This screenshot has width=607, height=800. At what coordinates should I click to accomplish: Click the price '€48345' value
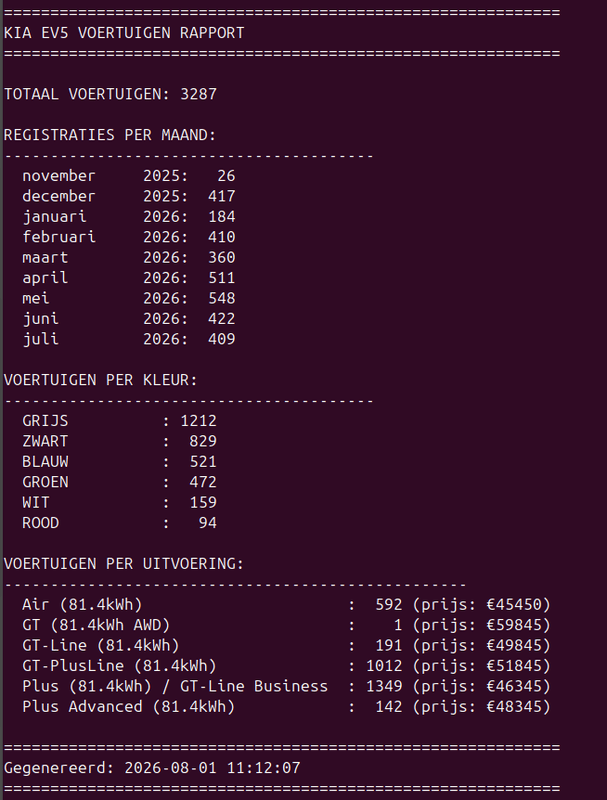(514, 707)
